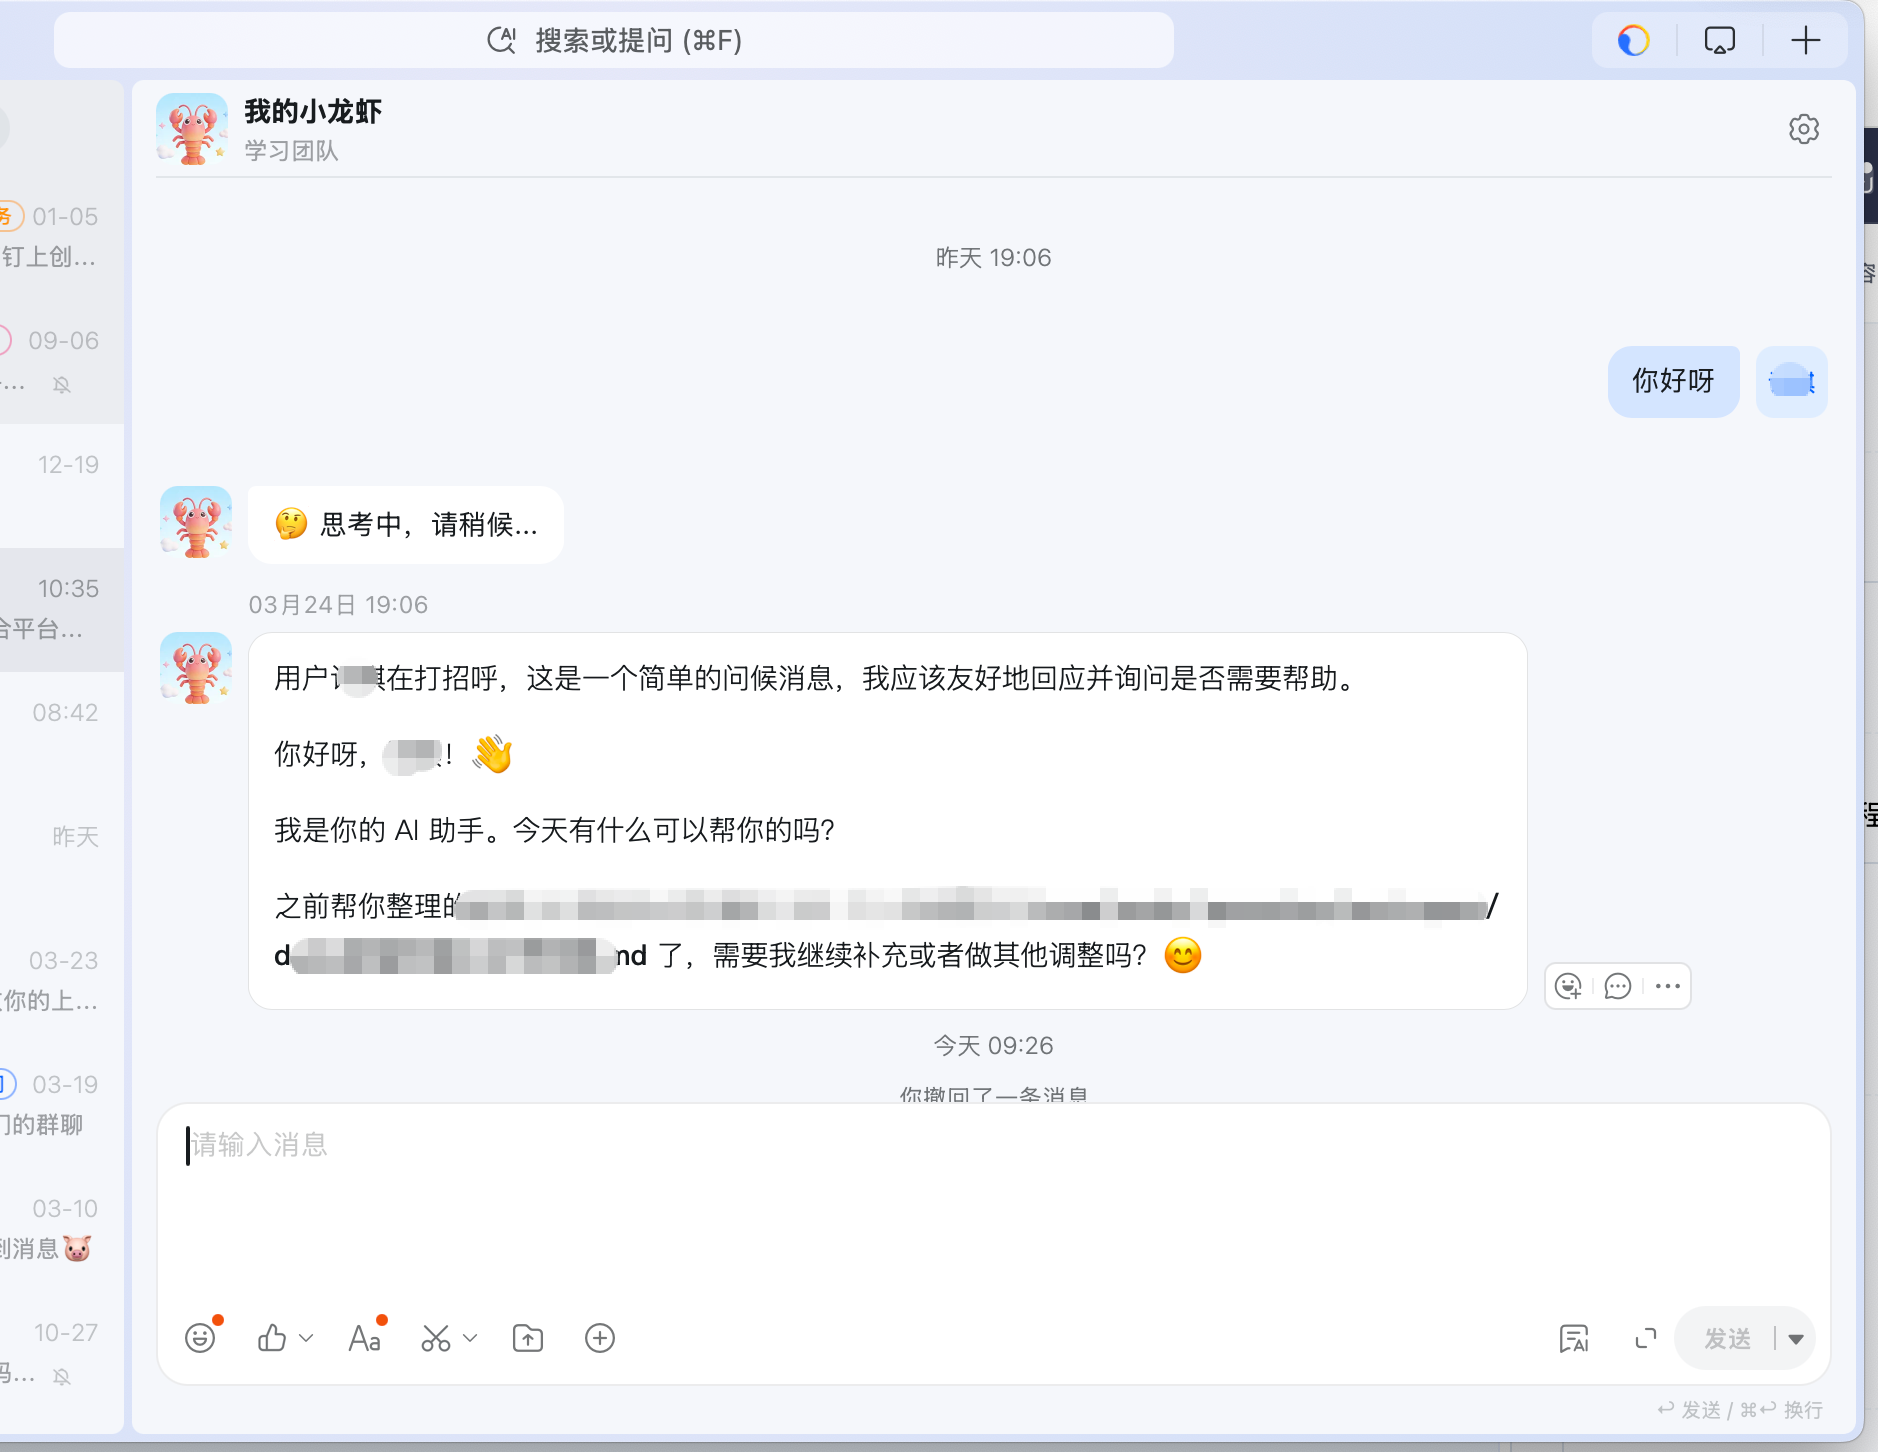1878x1452 pixels.
Task: Open chat settings gear icon
Action: (1803, 130)
